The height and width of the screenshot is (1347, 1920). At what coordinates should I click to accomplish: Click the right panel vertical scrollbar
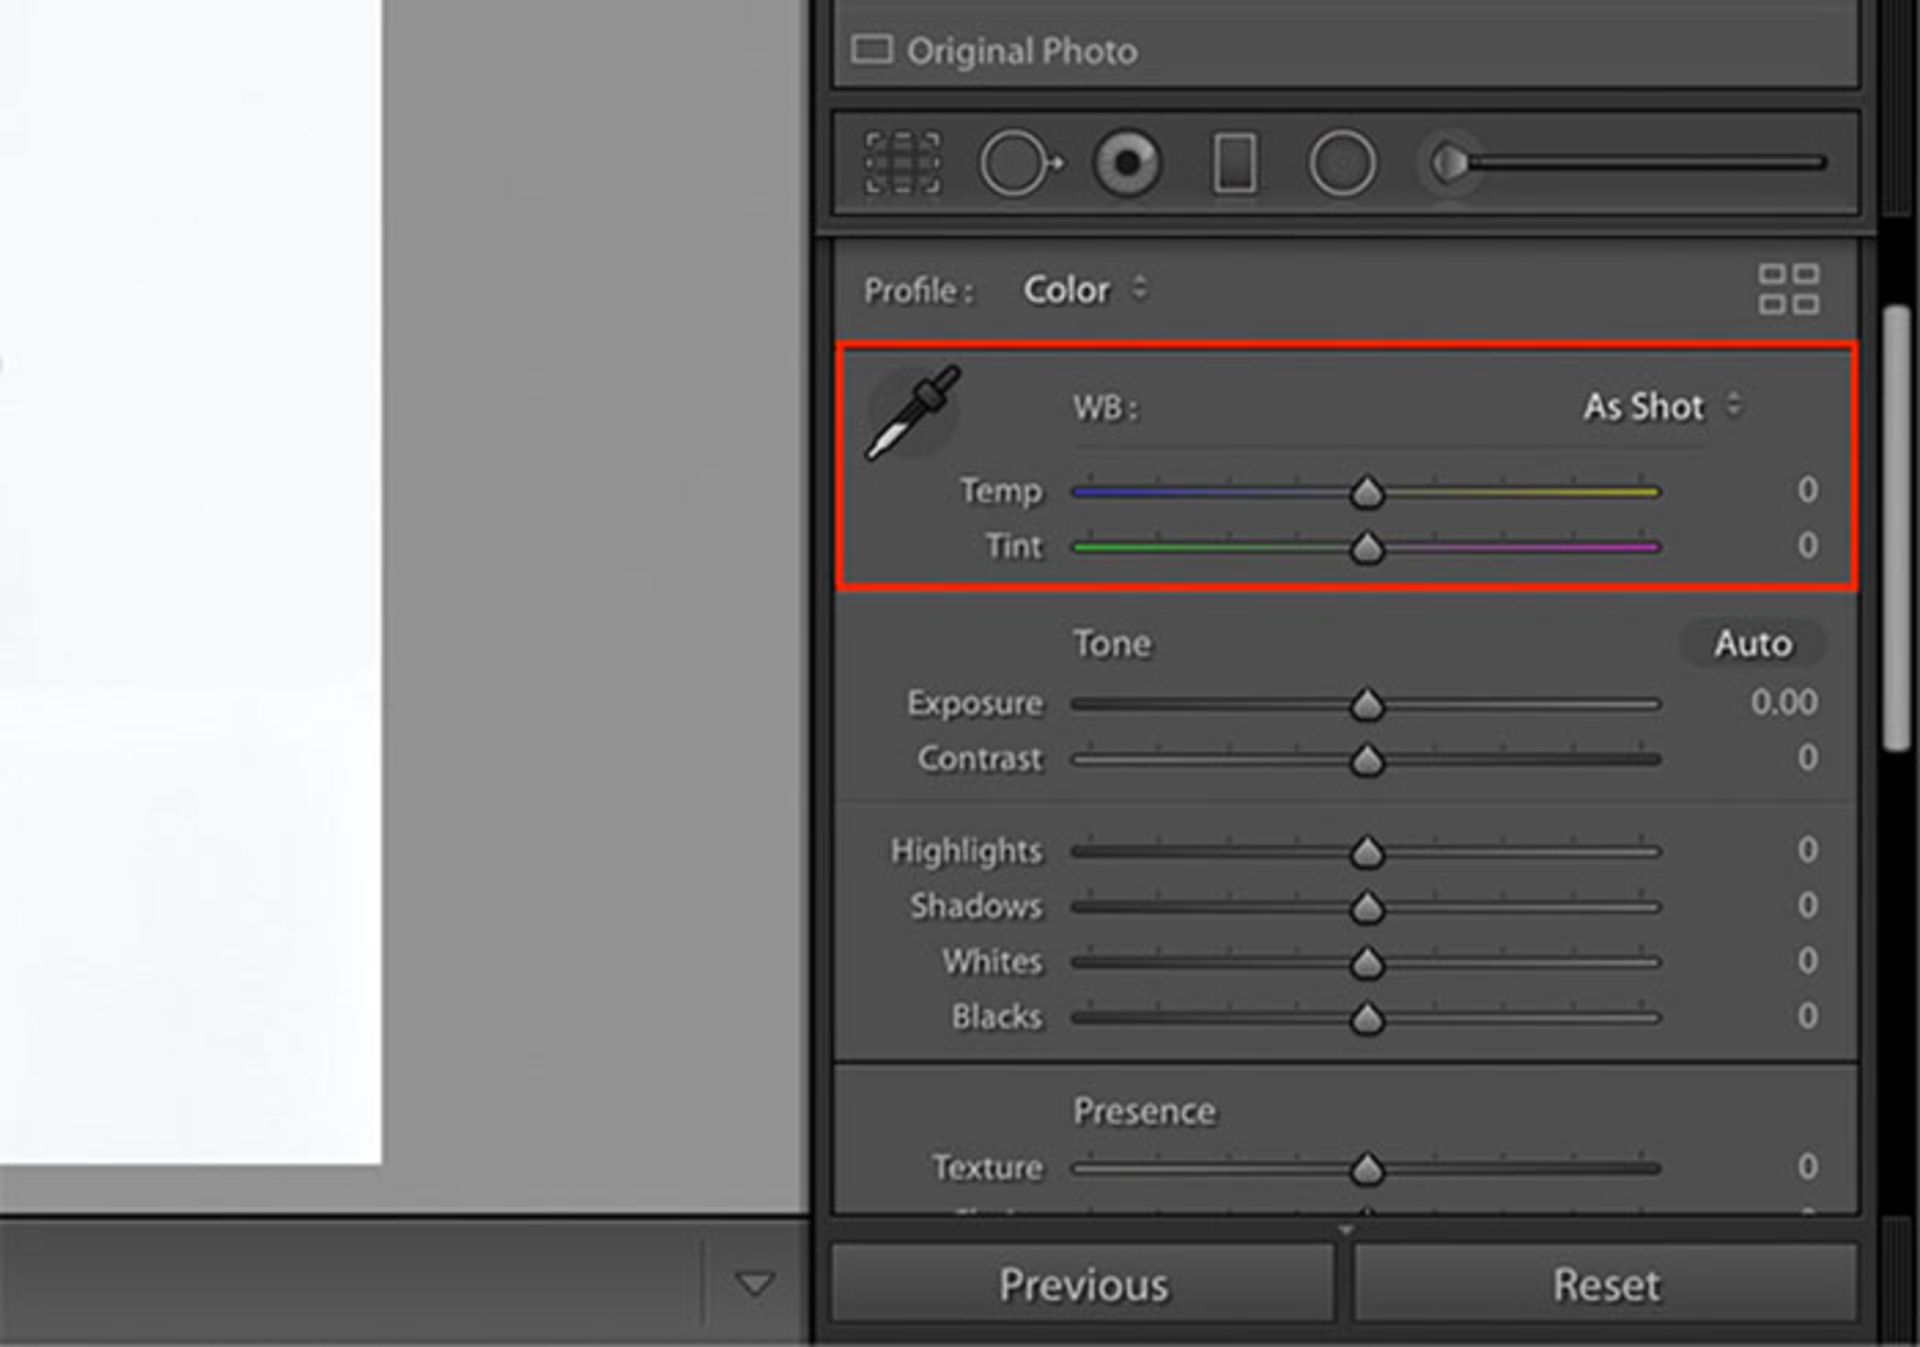point(1896,528)
